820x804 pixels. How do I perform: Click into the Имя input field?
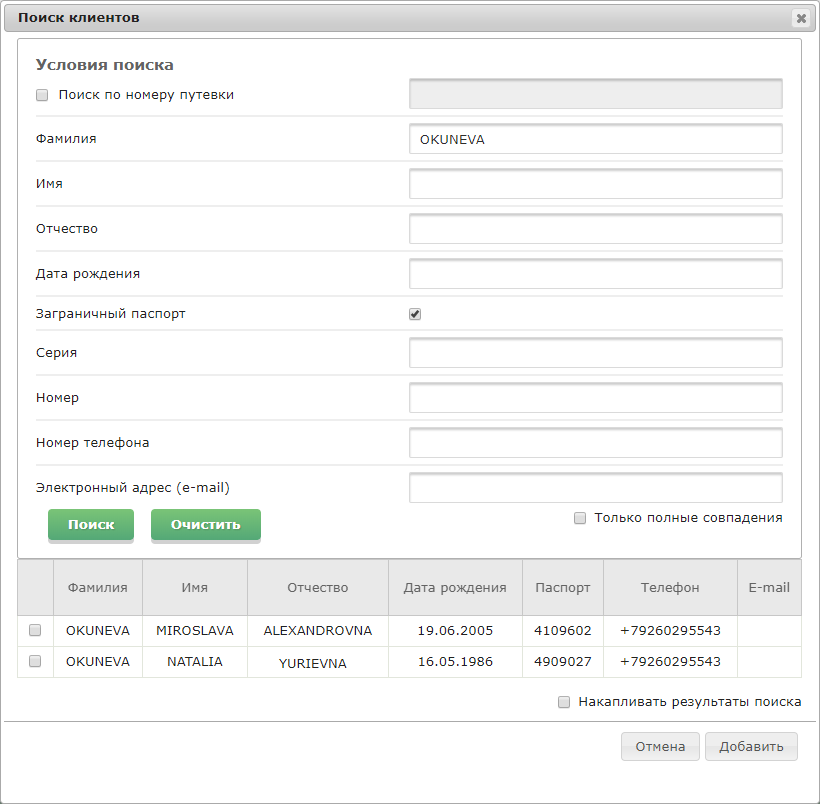tap(596, 184)
